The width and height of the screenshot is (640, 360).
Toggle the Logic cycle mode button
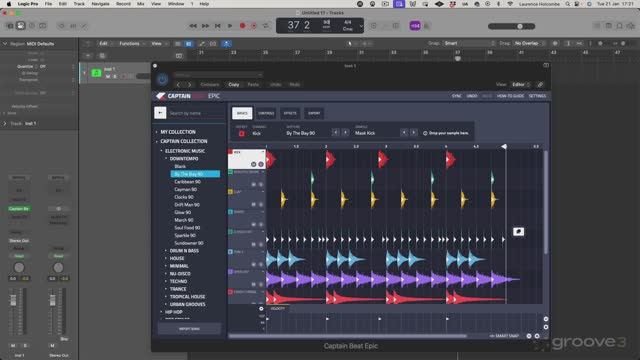266,26
